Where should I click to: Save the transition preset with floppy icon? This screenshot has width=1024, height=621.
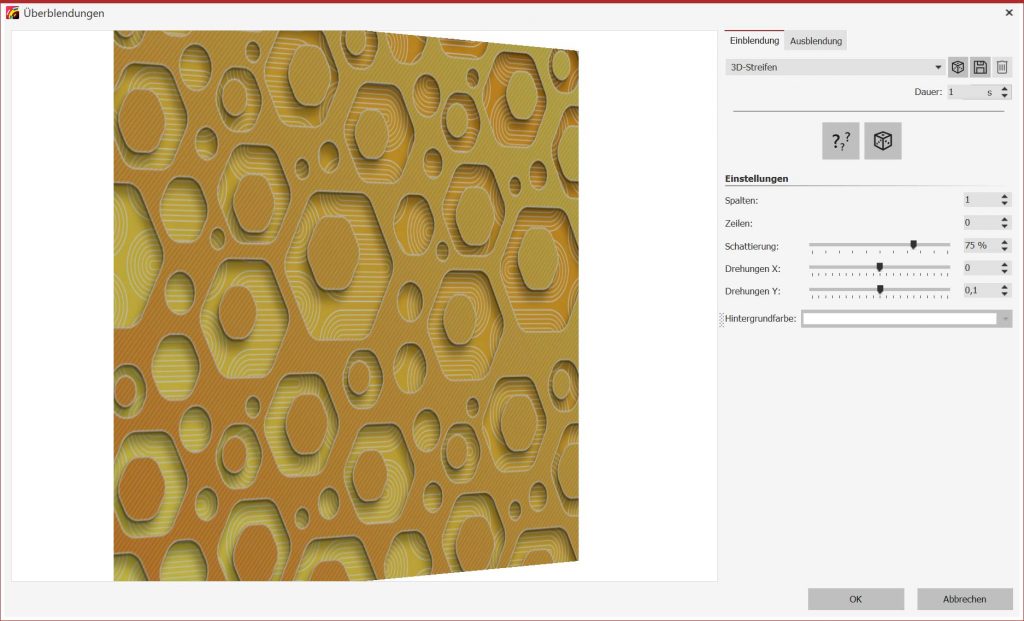coord(980,67)
